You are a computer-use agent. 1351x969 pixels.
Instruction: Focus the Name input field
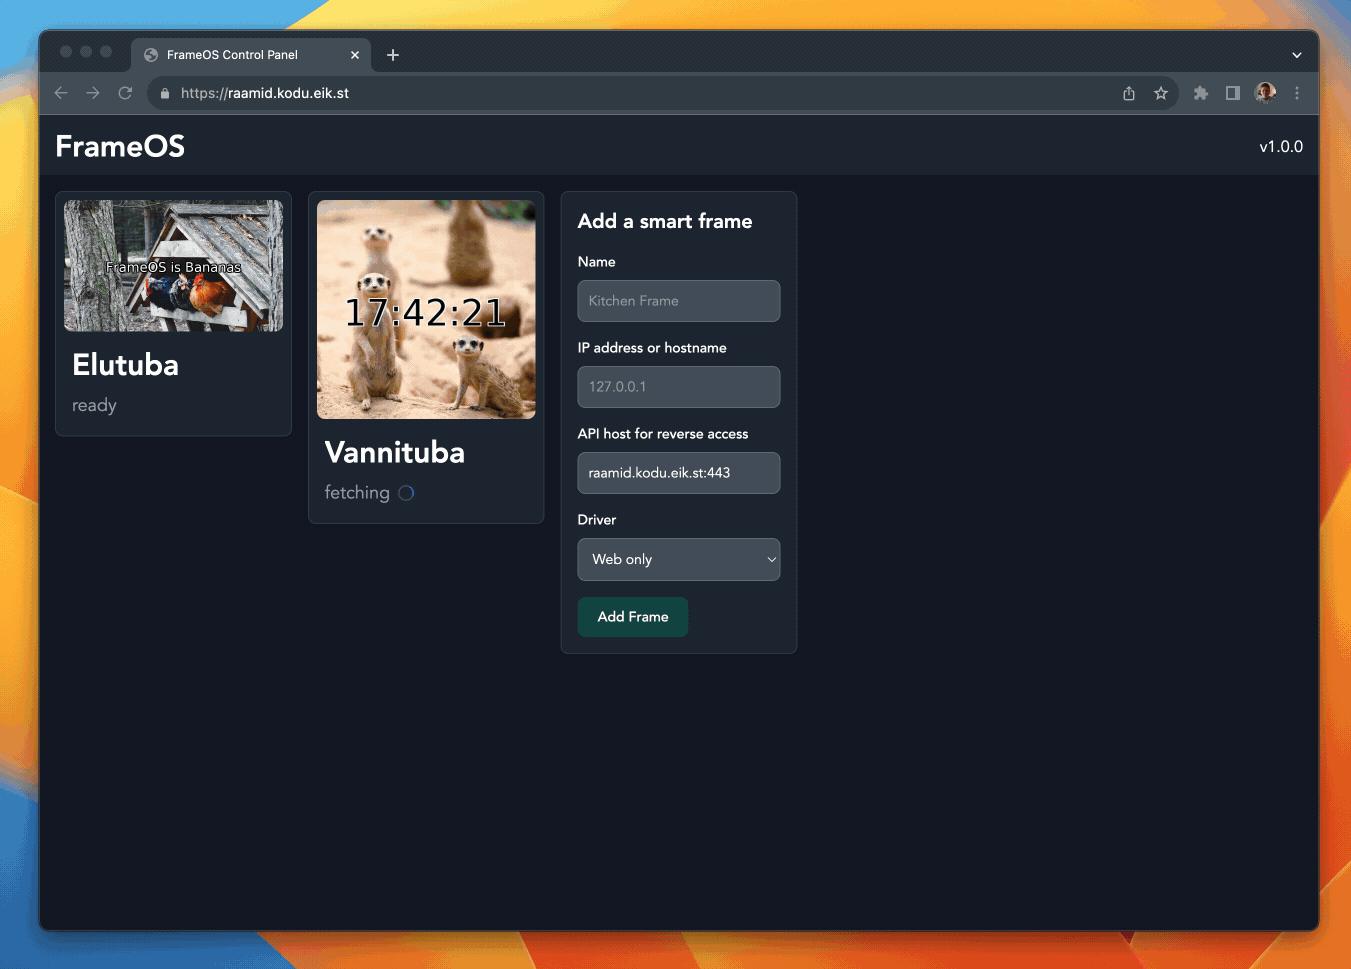coord(678,301)
